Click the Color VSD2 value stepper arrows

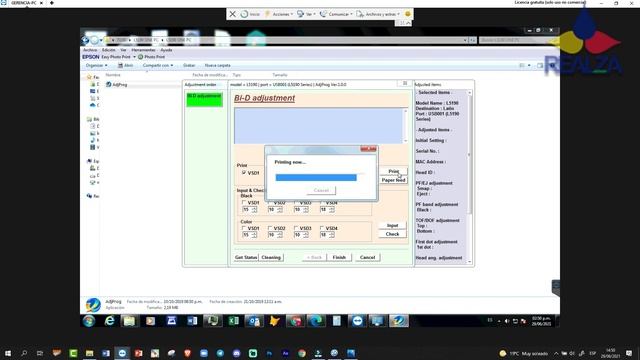point(280,235)
